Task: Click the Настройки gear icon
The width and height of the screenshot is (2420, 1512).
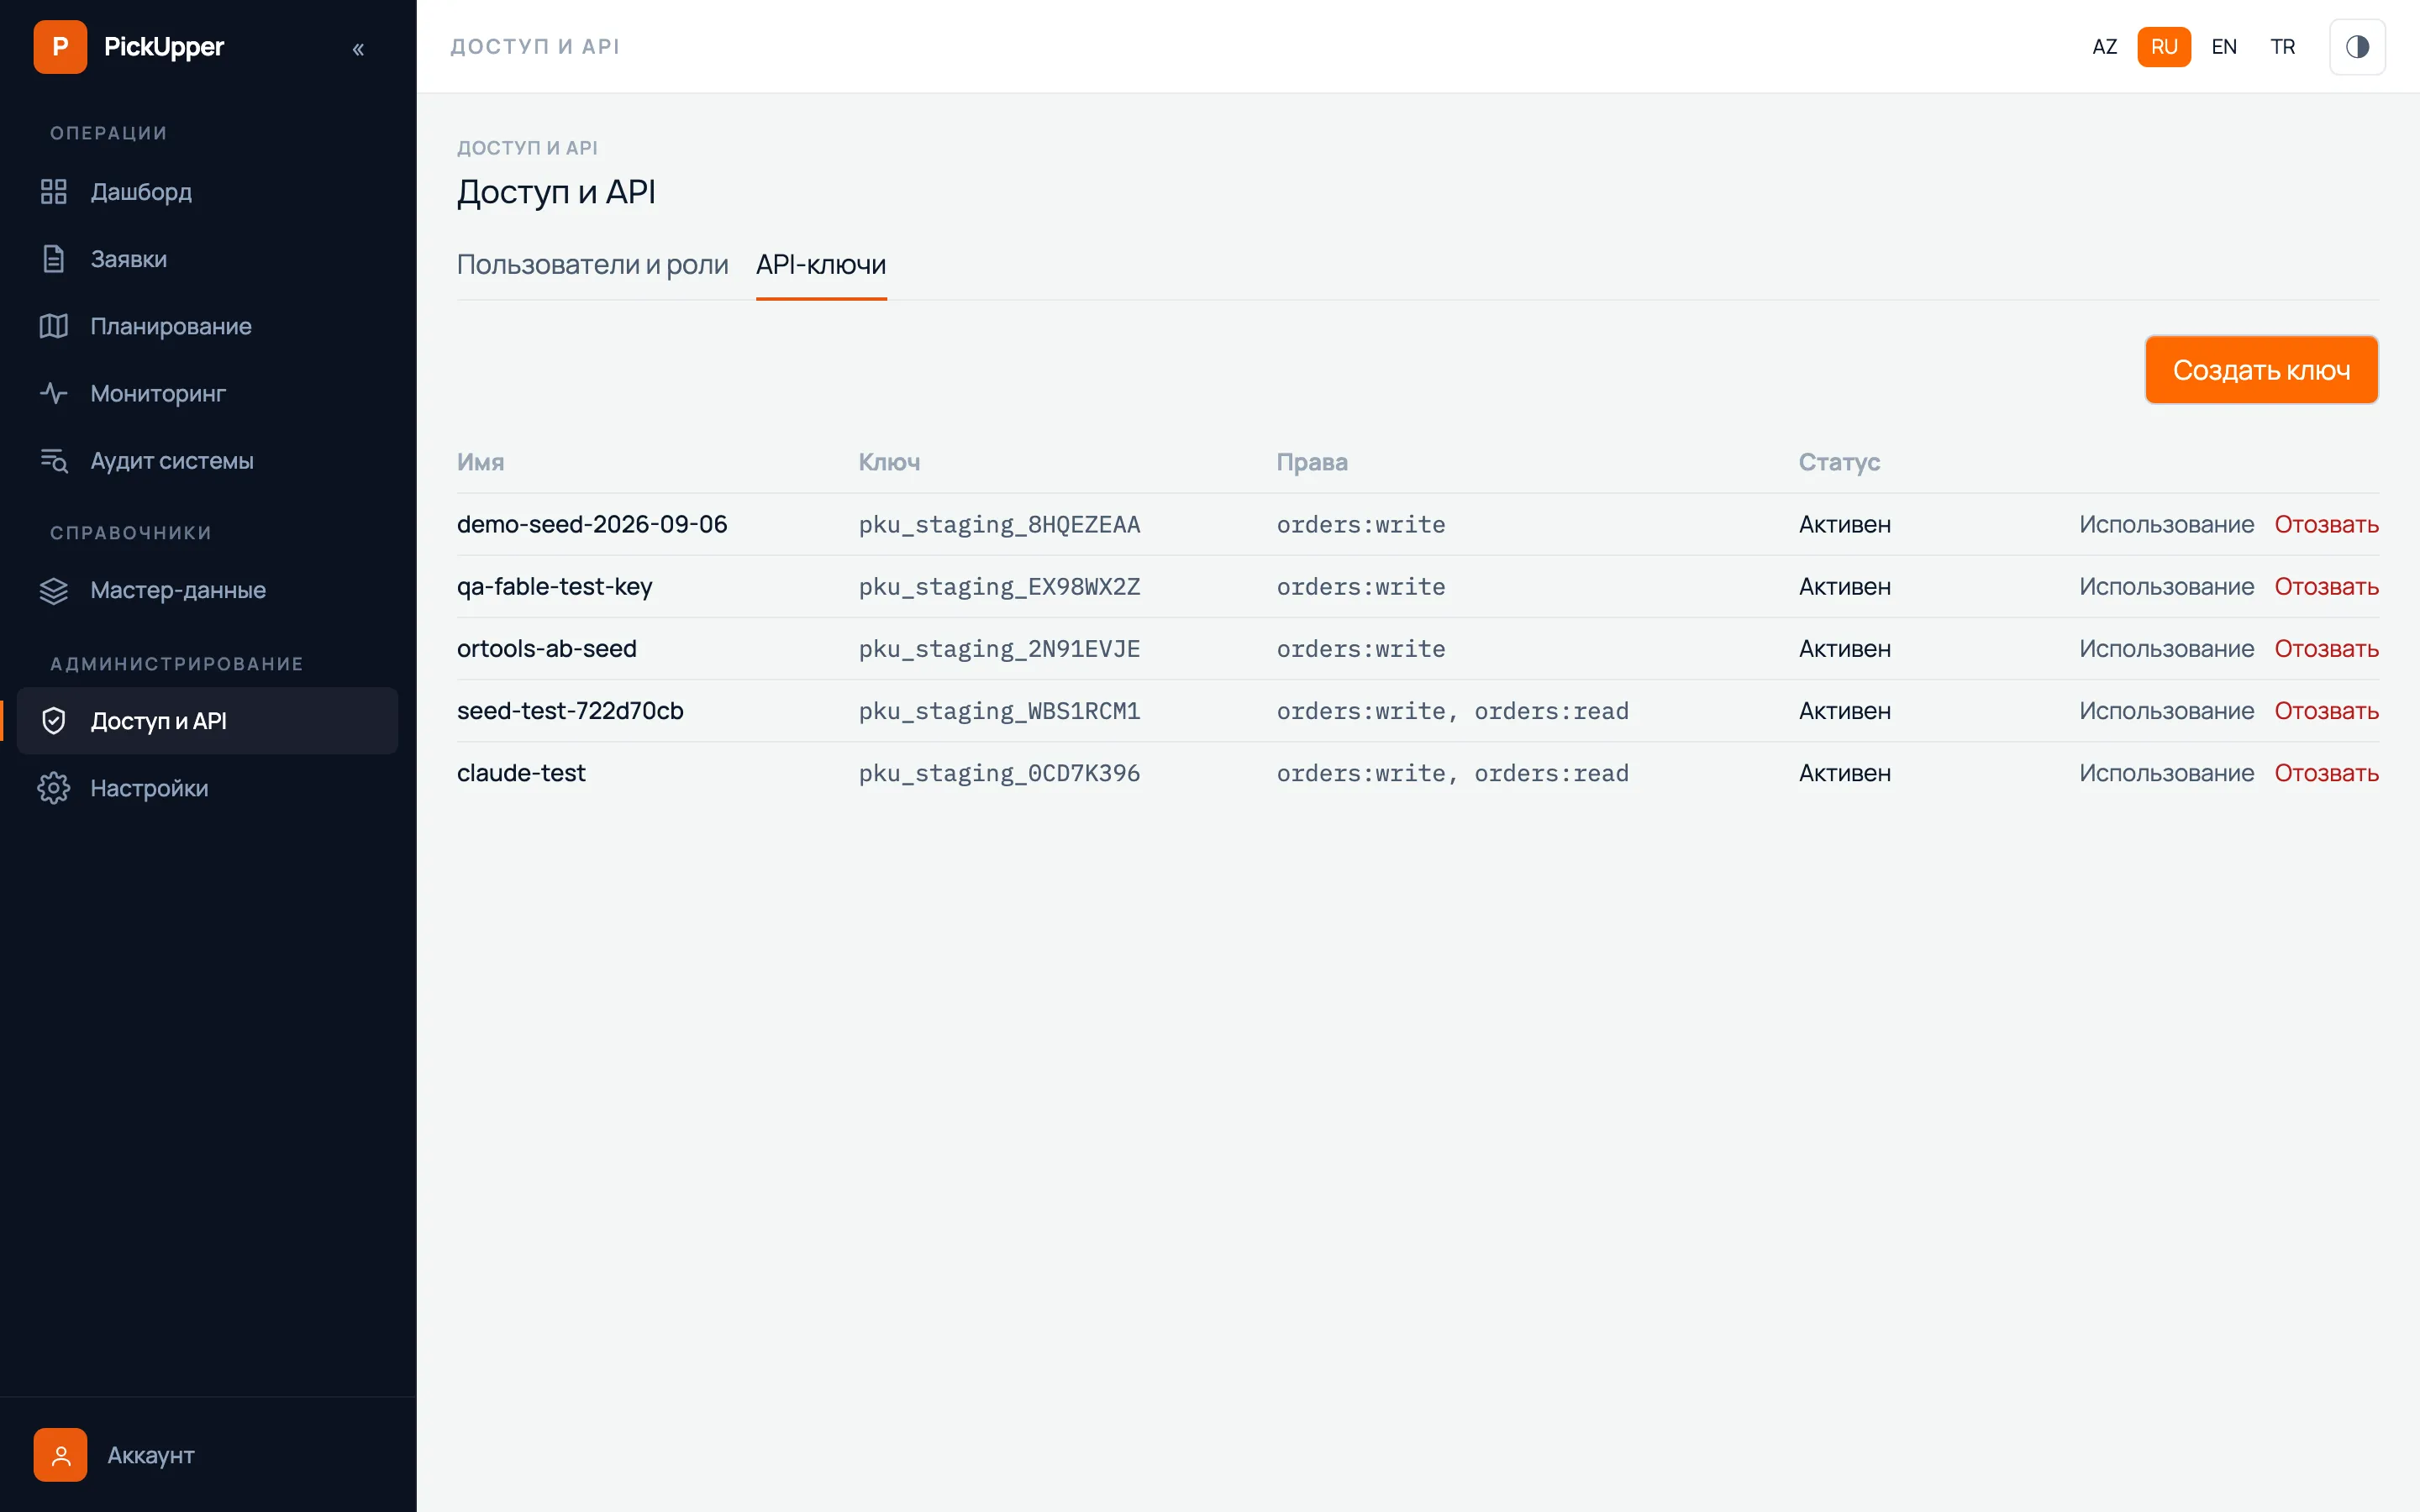Action: coord(54,788)
